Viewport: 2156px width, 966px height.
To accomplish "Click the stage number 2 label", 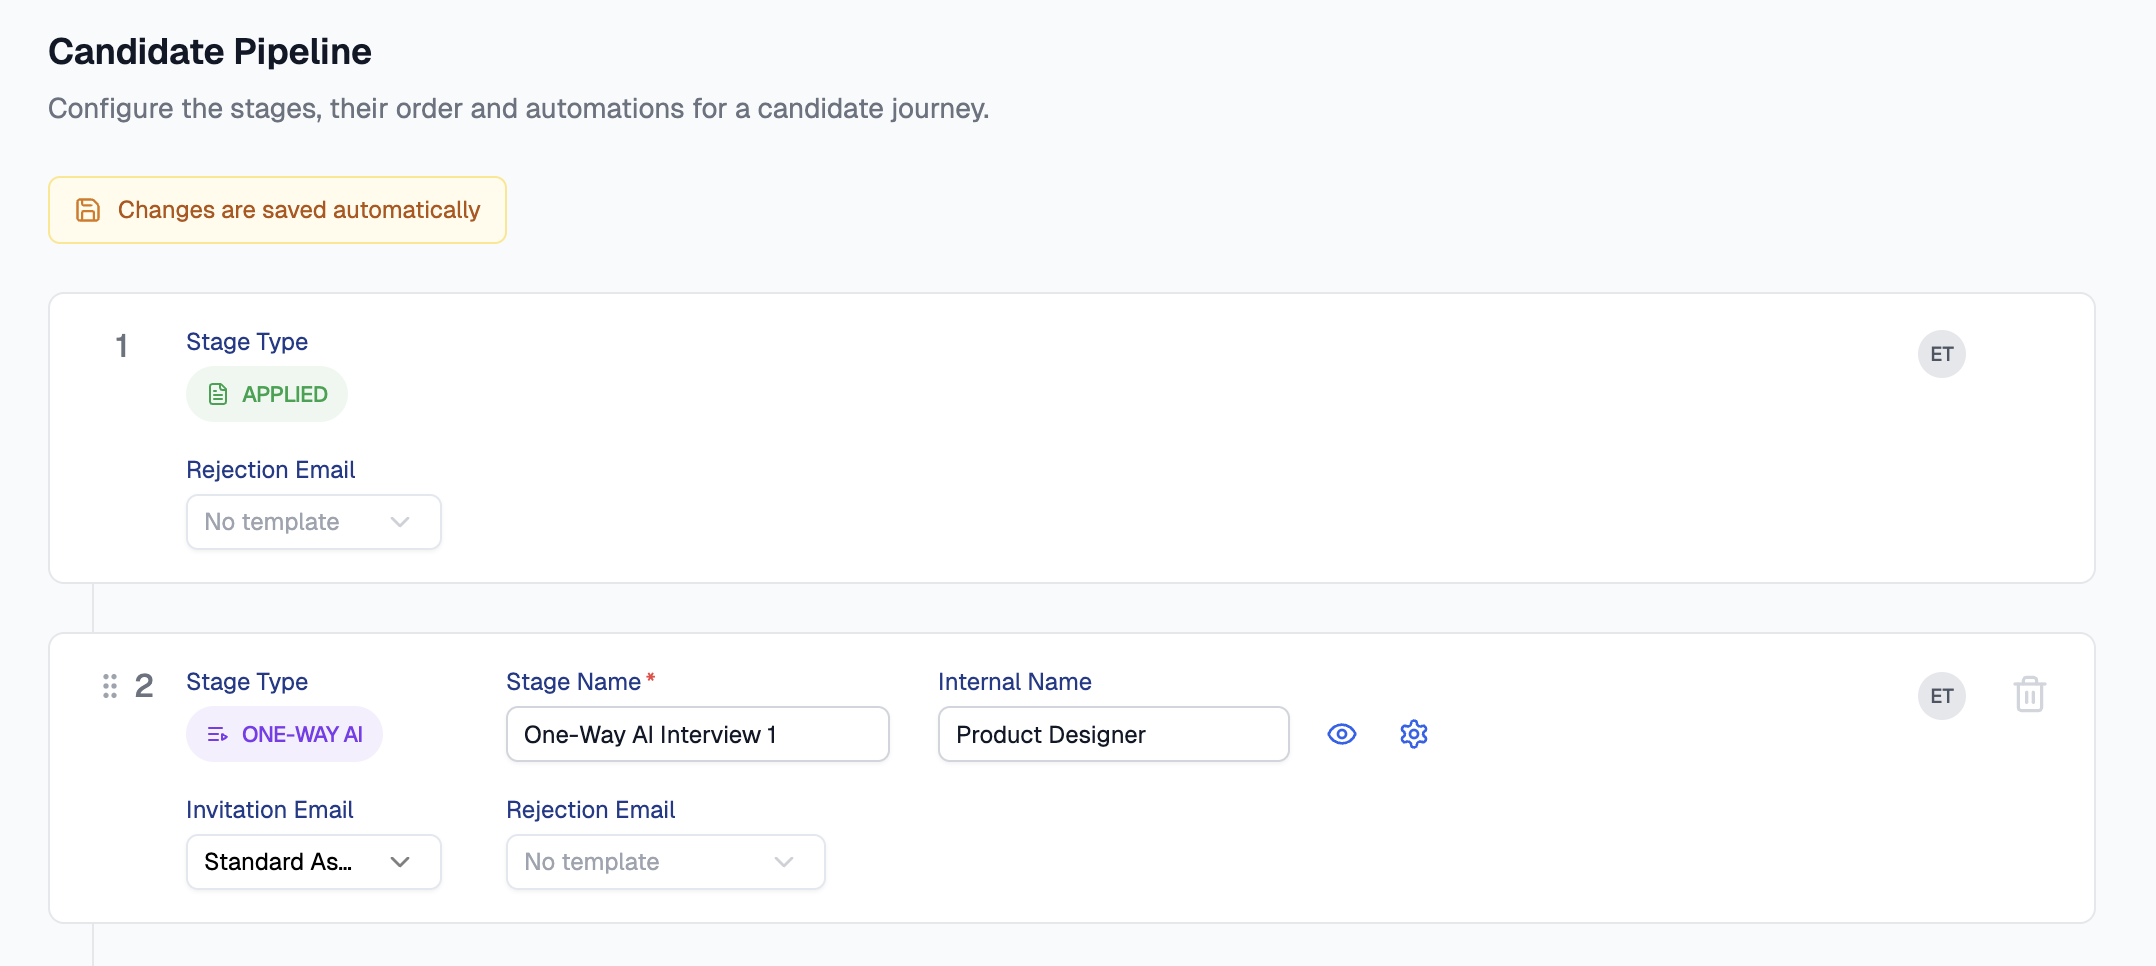I will click(x=144, y=686).
